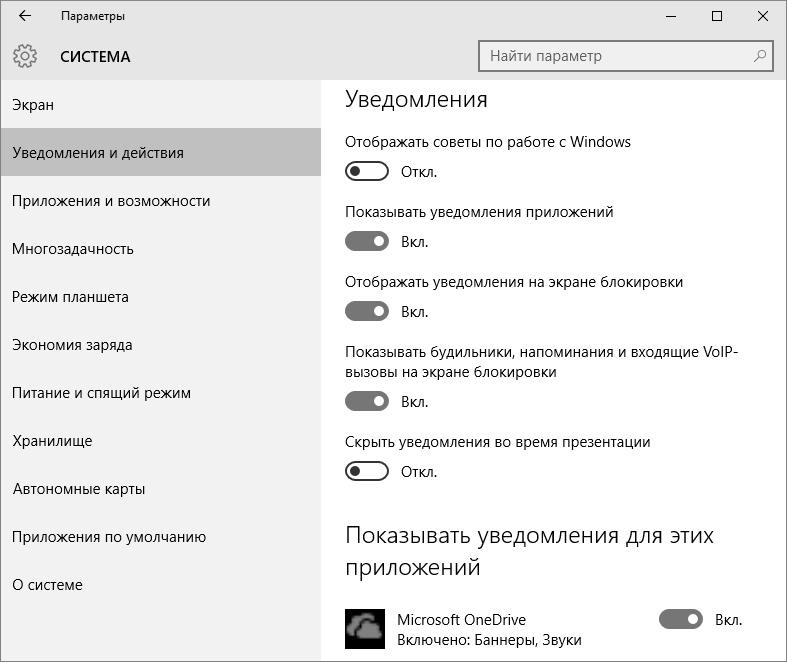Screen dimensions: 787x662
Task: Enable Windows tips toggle
Action: tap(366, 172)
